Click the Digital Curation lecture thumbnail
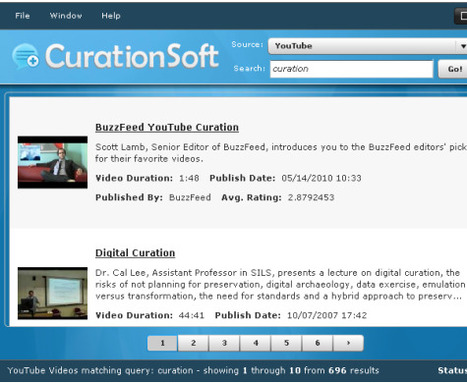This screenshot has height=383, width=467. click(x=53, y=293)
